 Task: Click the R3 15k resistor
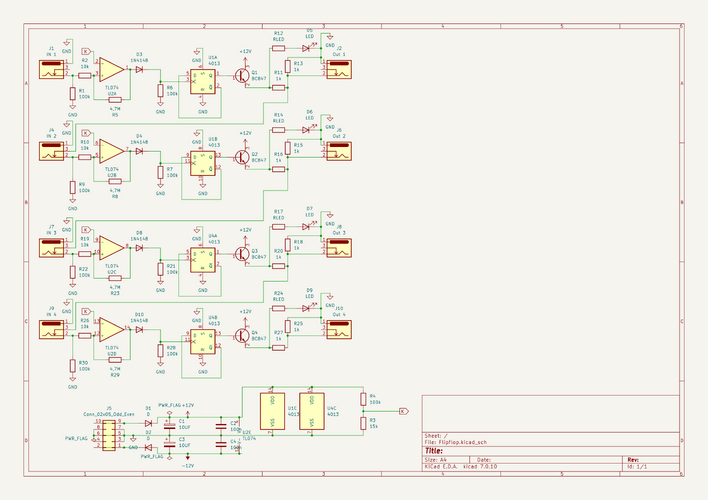363,423
